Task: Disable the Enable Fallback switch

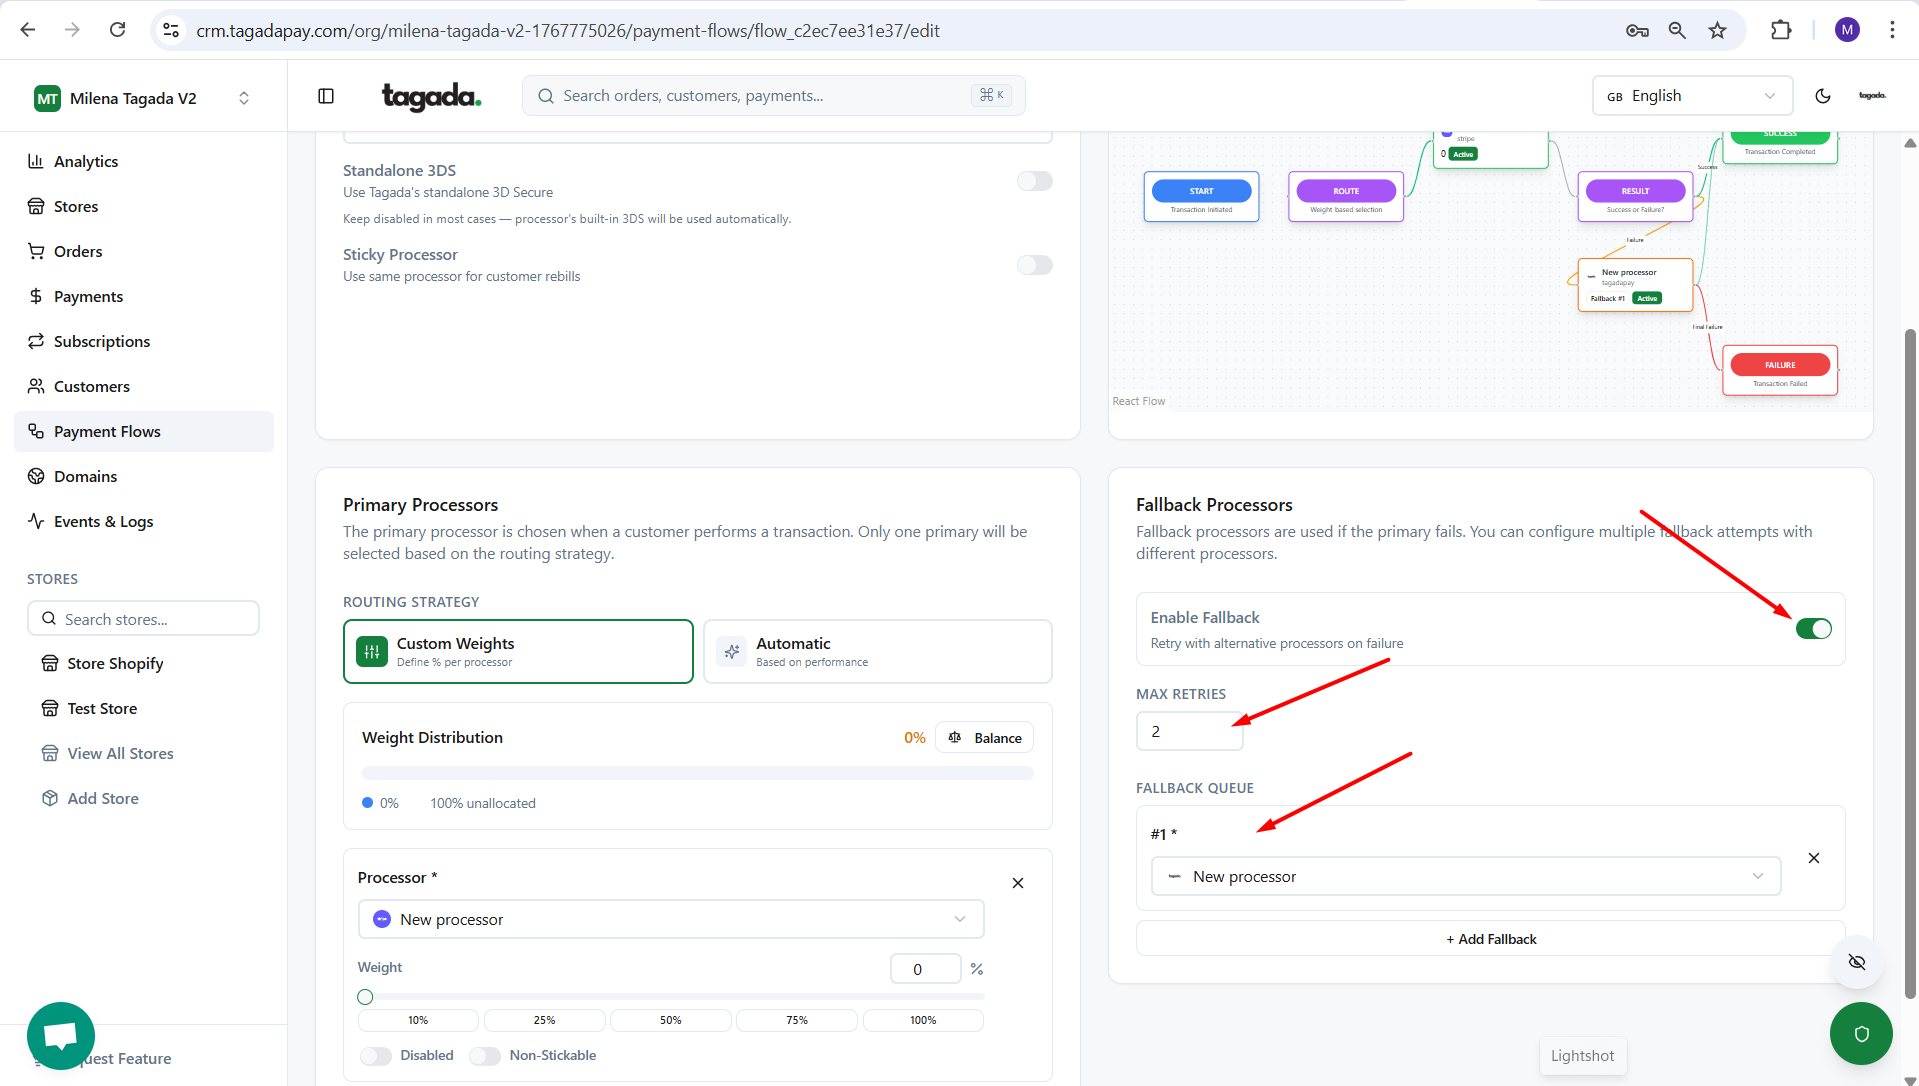Action: [x=1813, y=629]
